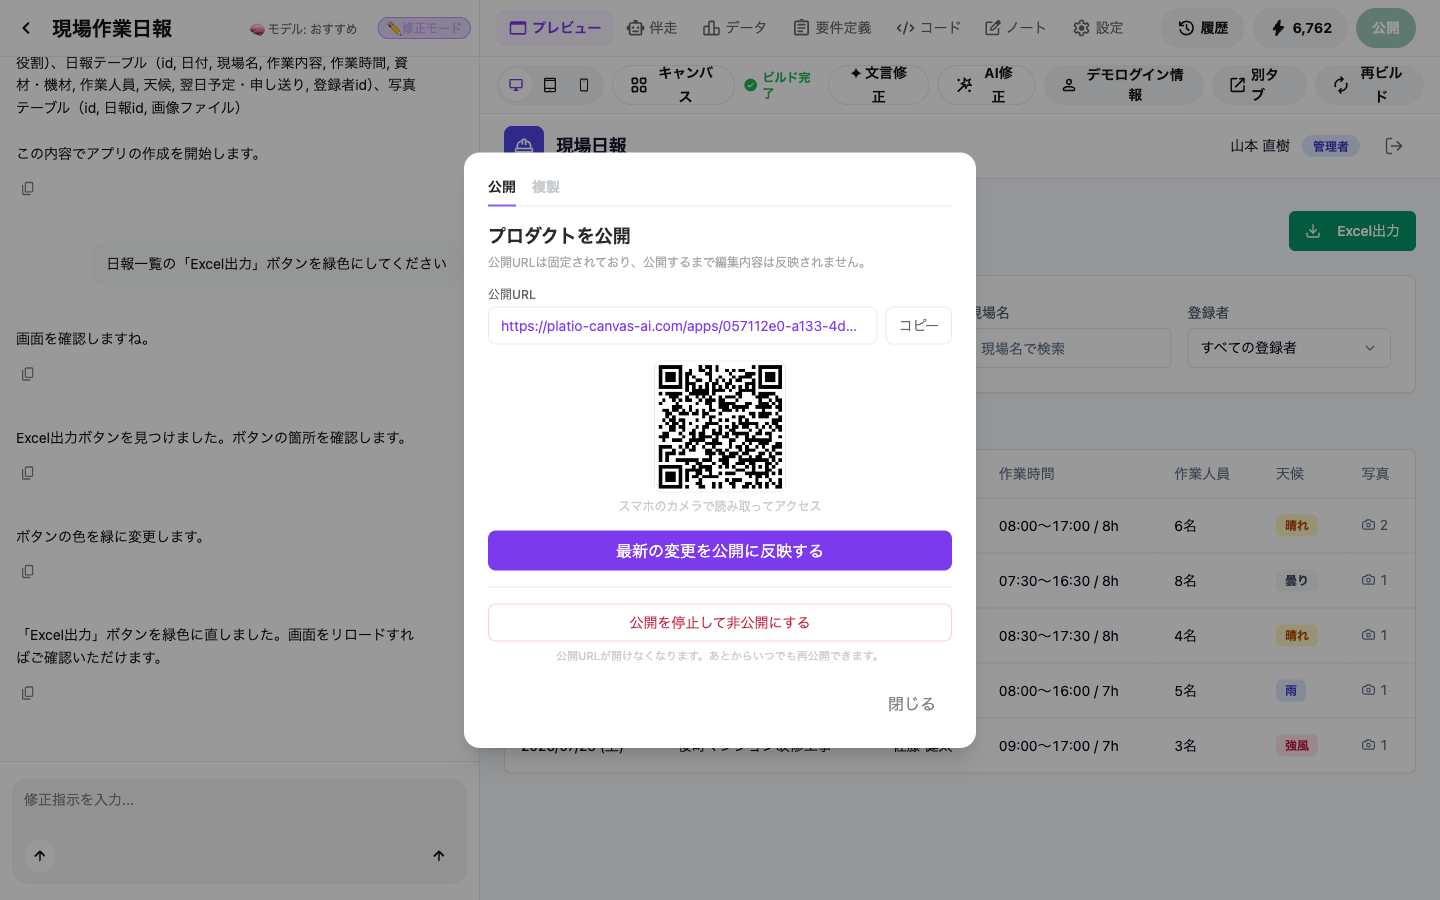Click the 公開URL link field

[x=682, y=325]
